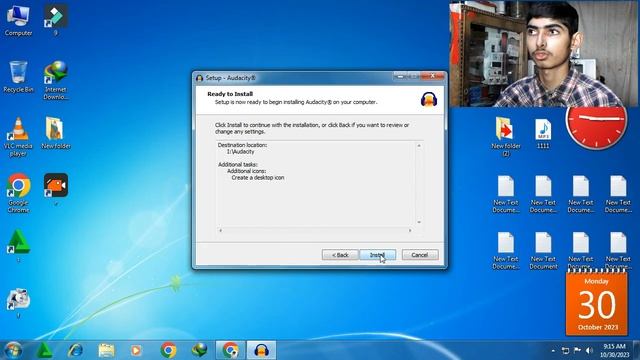Viewport: 640px width, 360px height.
Task: Select the New folder icon on left side
Action: click(56, 133)
